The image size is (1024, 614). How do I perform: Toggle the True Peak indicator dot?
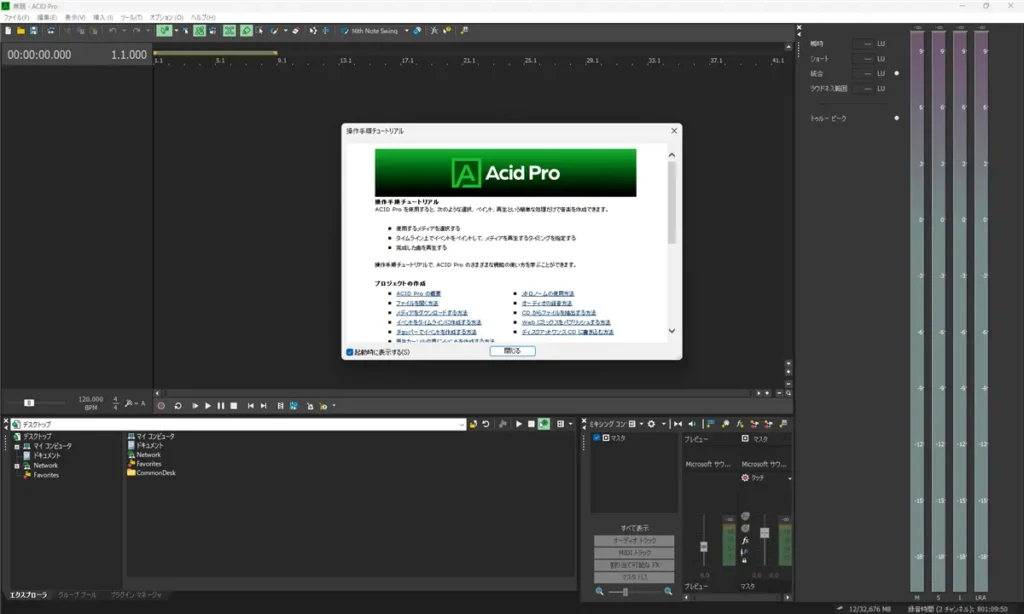click(897, 118)
